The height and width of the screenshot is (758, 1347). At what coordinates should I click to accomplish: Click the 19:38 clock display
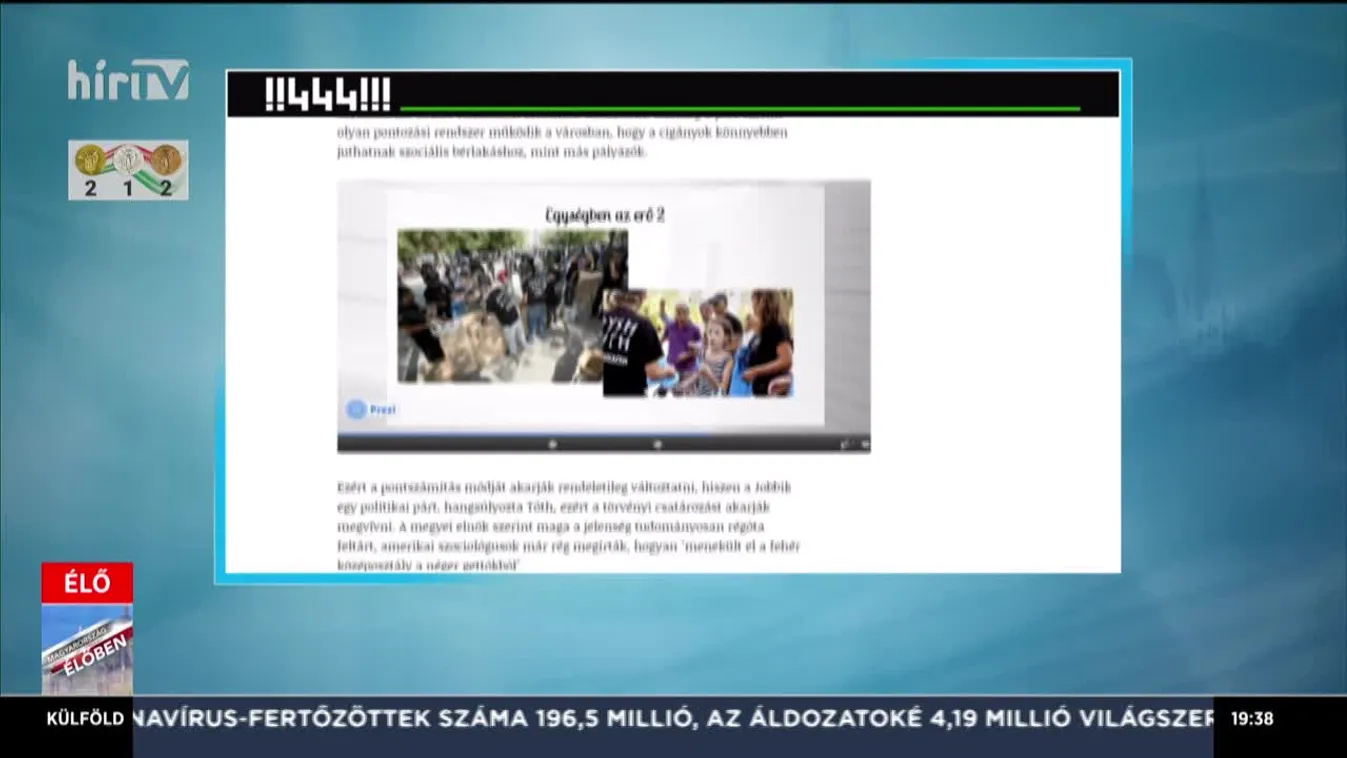click(1251, 719)
